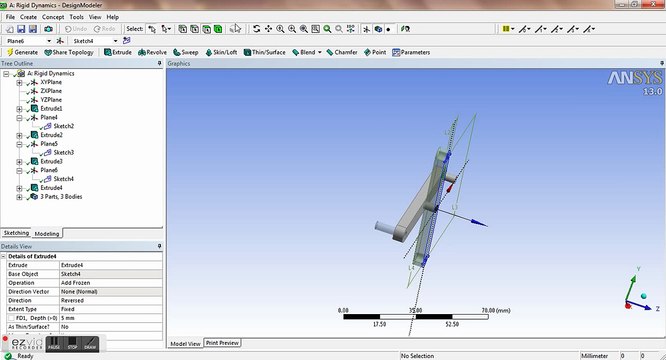Image resolution: width=666 pixels, height=360 pixels.
Task: Open the Tools menu
Action: pos(76,17)
